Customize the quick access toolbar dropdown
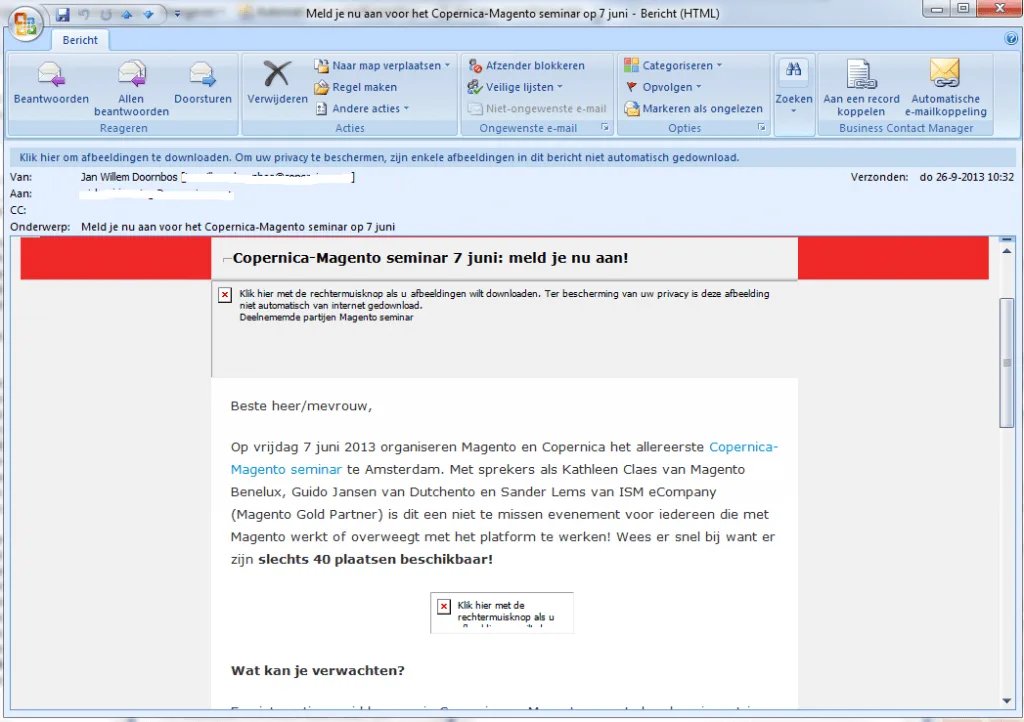Viewport: 1024px width, 722px height. (177, 14)
